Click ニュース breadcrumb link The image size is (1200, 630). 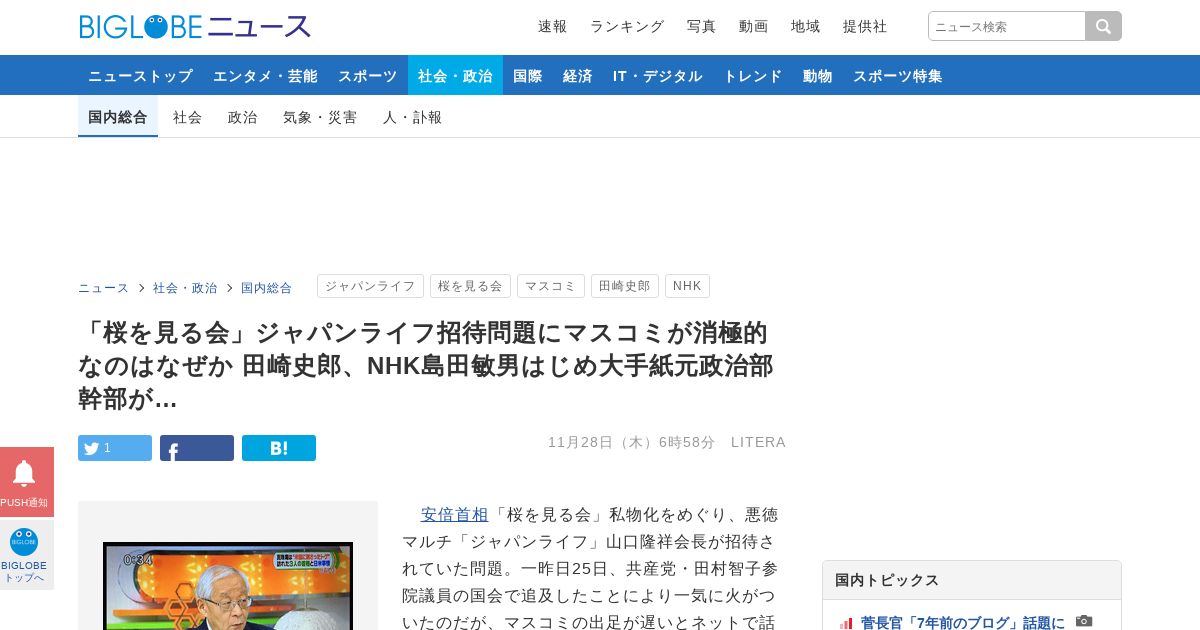pos(104,288)
